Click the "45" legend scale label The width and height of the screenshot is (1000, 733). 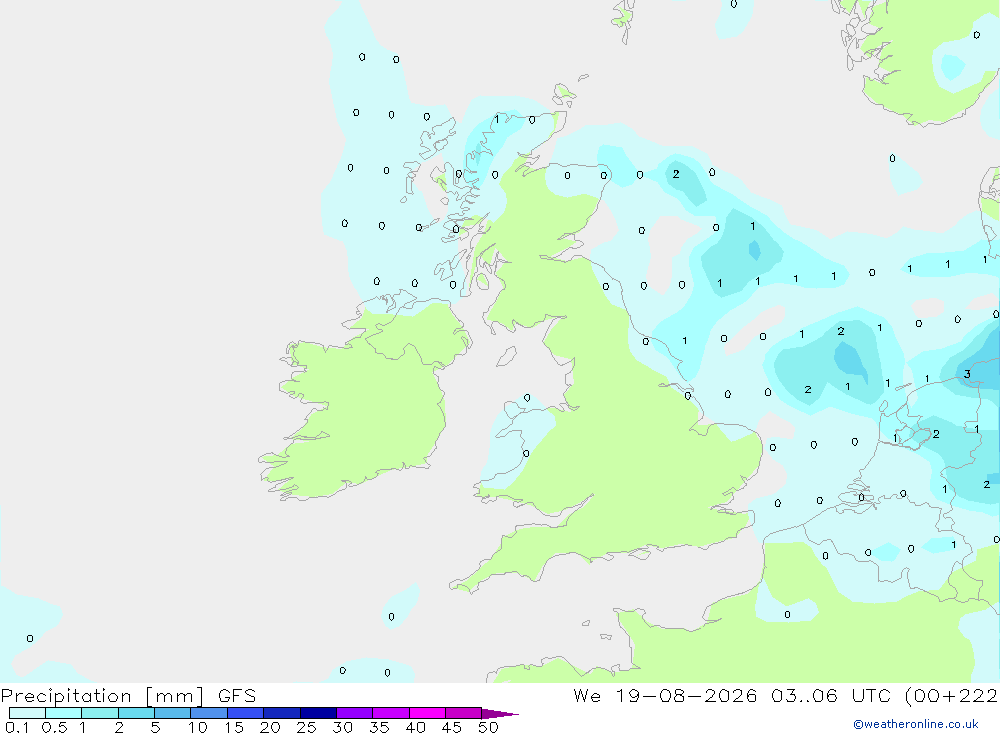[452, 727]
